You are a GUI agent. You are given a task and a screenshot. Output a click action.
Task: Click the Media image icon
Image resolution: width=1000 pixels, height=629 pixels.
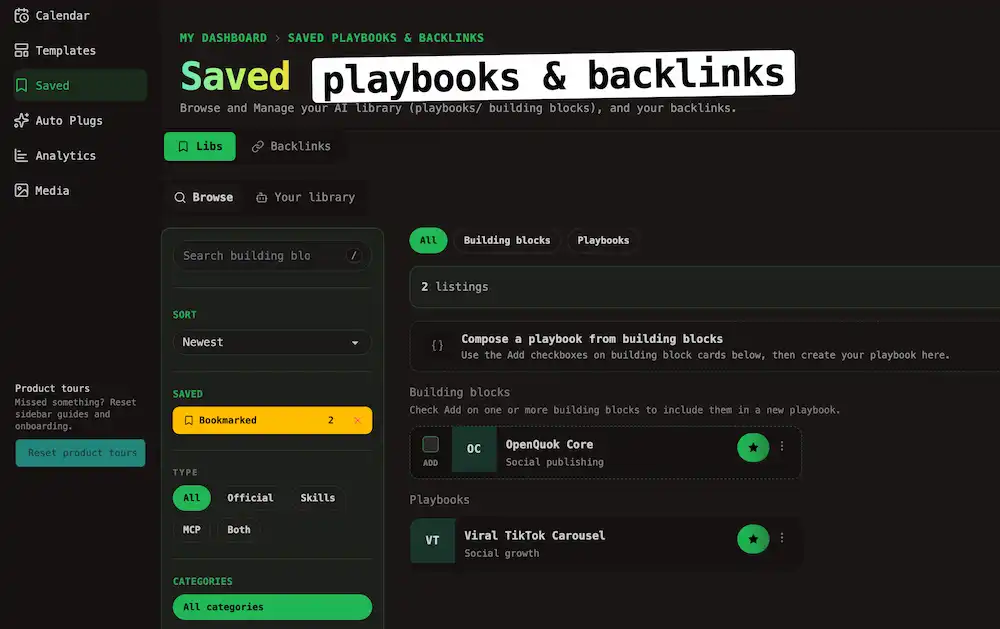[22, 191]
